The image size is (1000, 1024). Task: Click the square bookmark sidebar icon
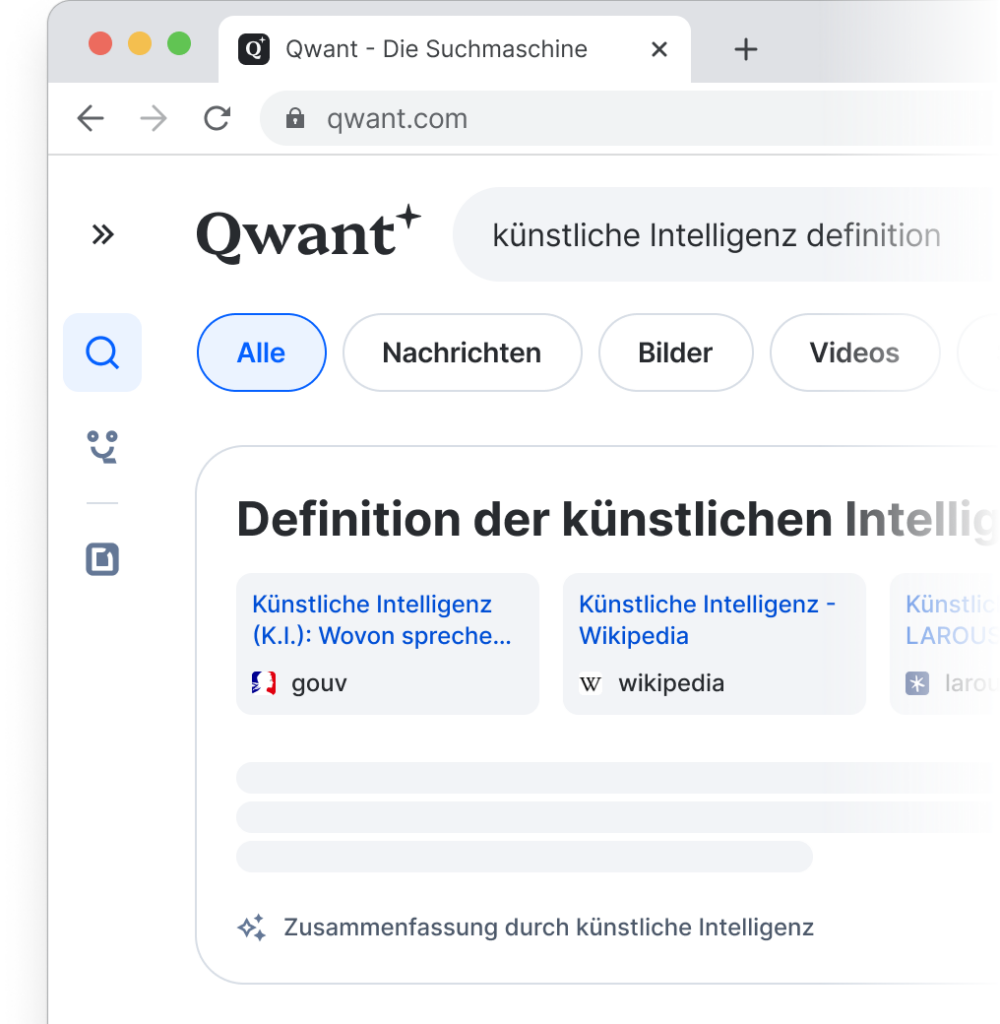pos(102,559)
